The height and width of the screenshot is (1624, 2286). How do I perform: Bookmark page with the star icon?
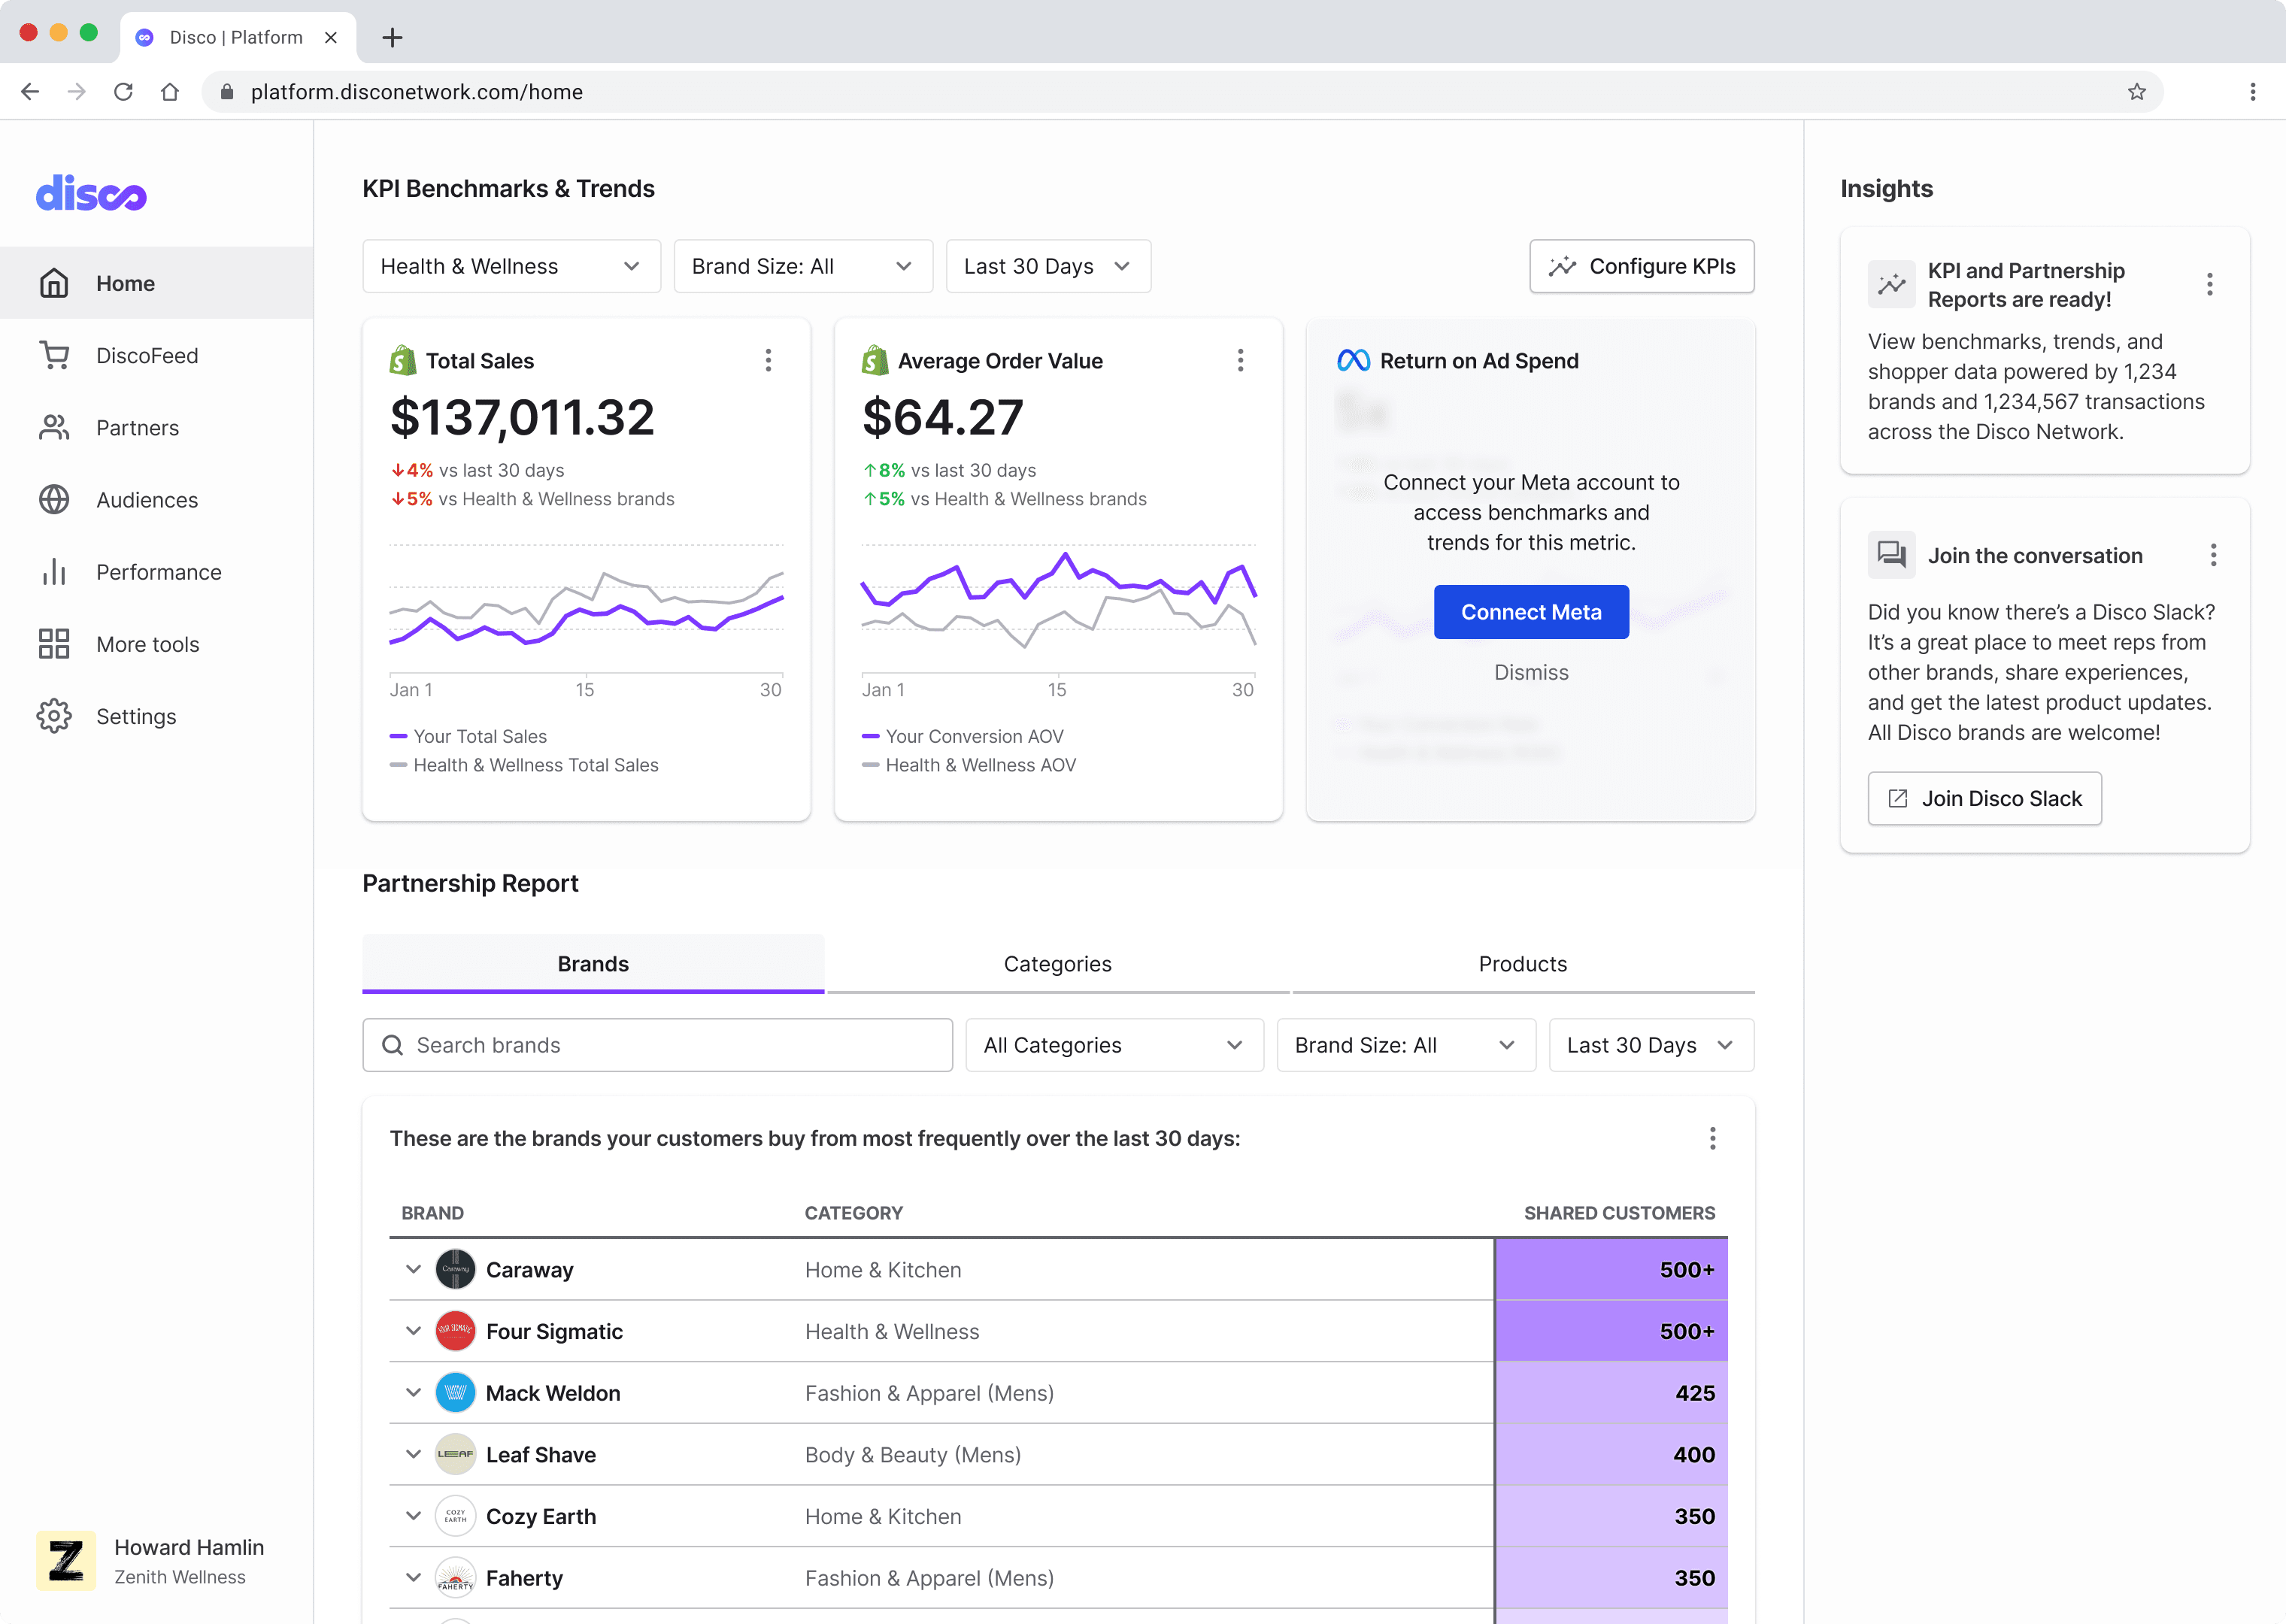tap(2137, 92)
